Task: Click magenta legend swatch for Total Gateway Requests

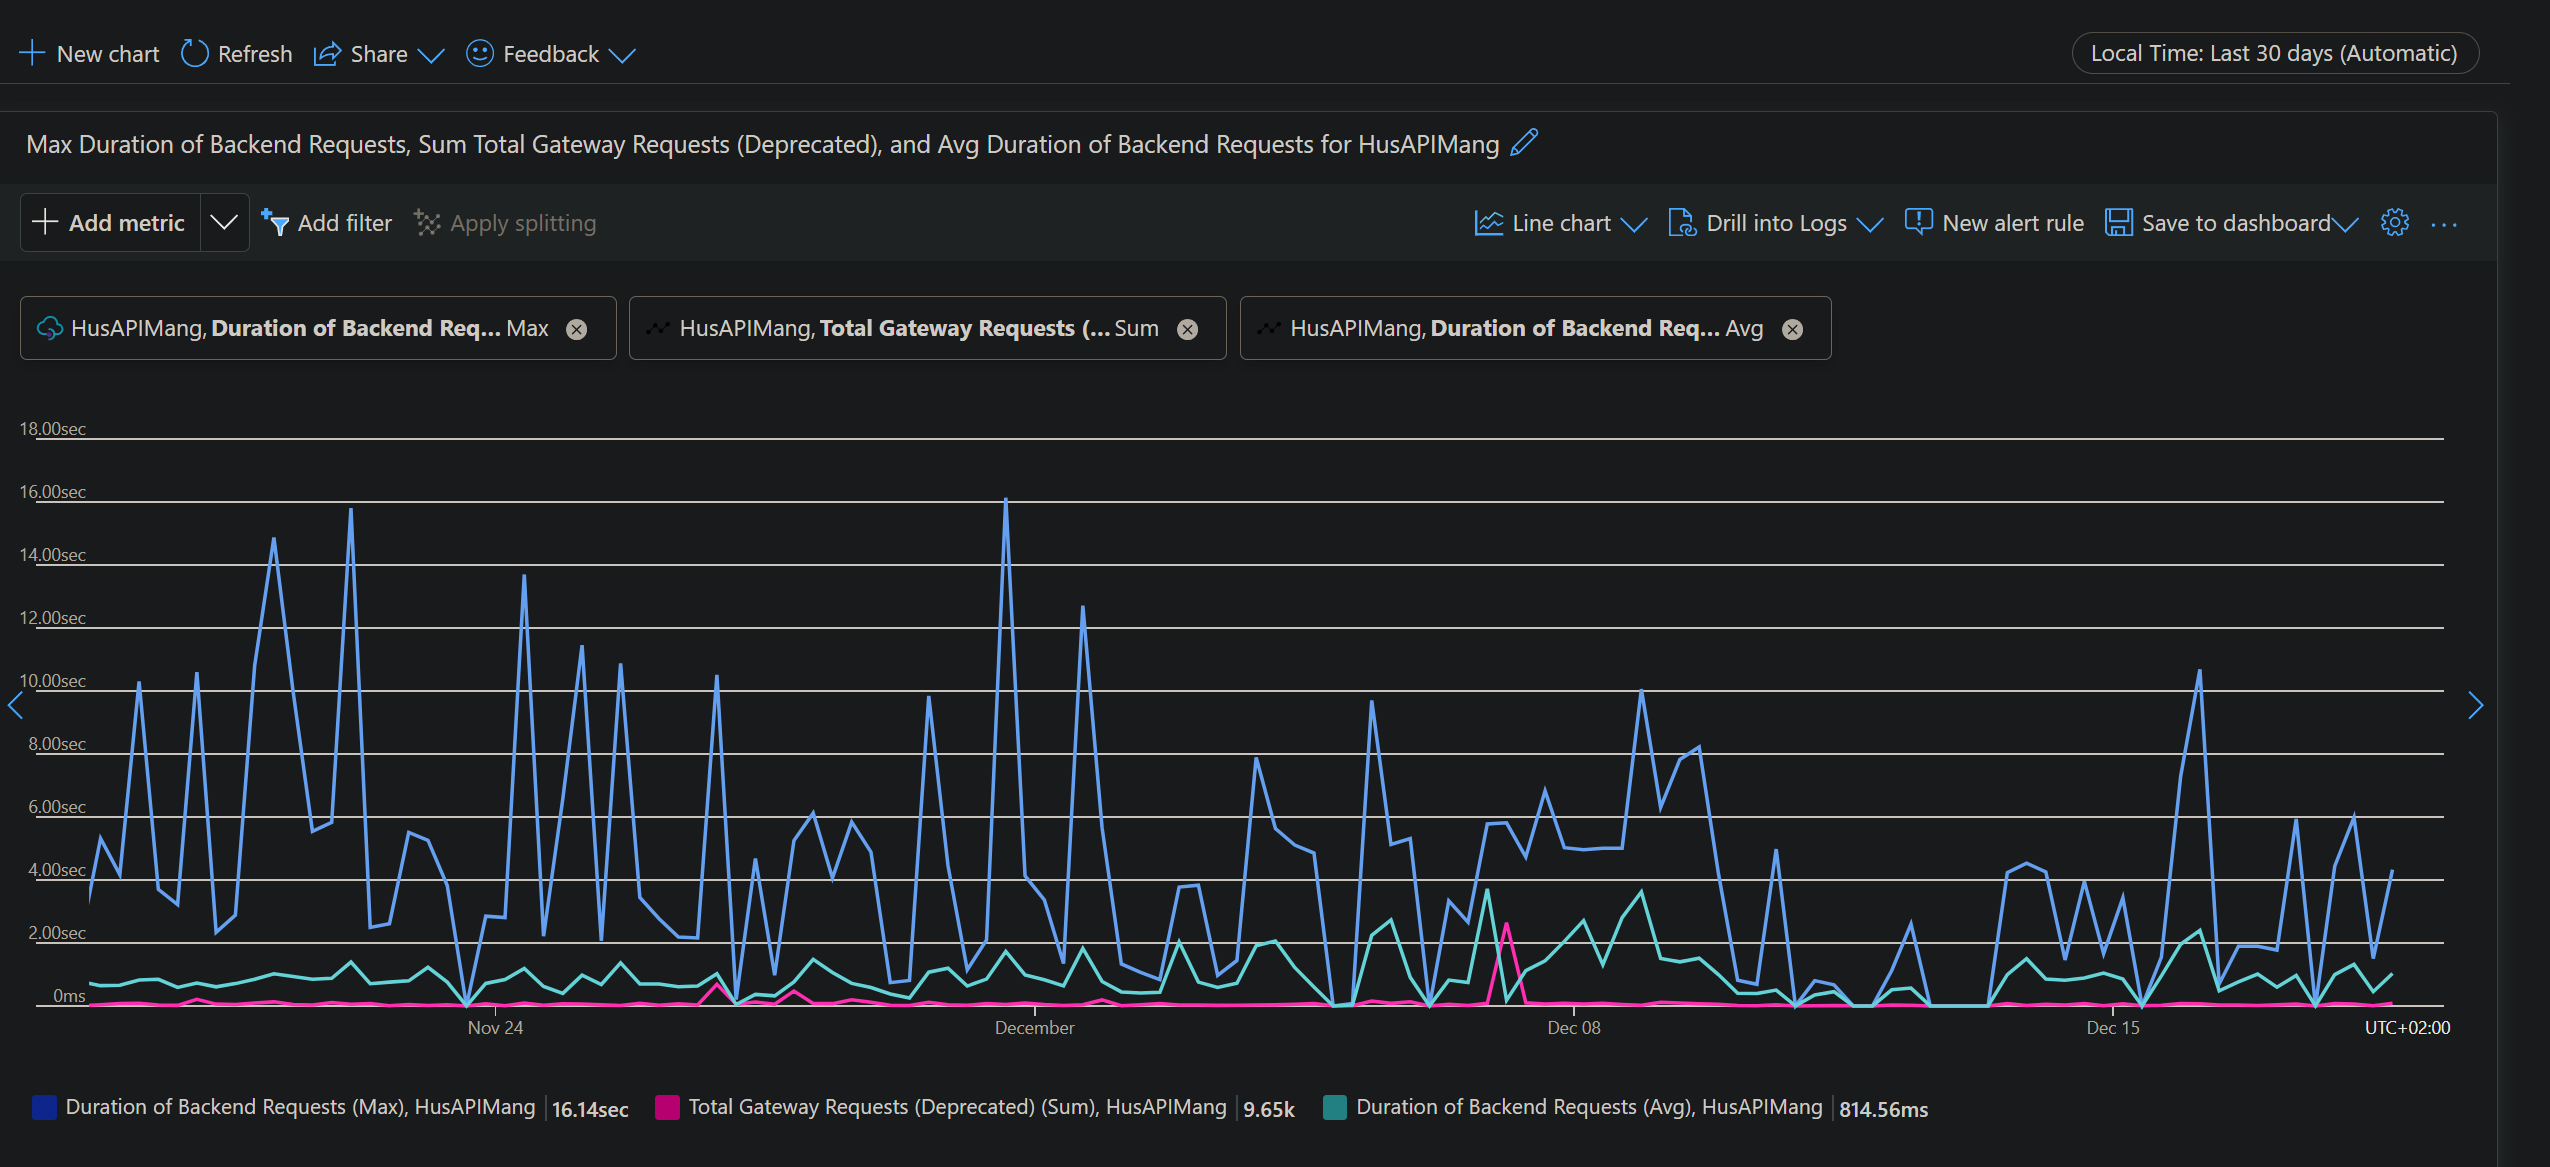Action: 667,1107
